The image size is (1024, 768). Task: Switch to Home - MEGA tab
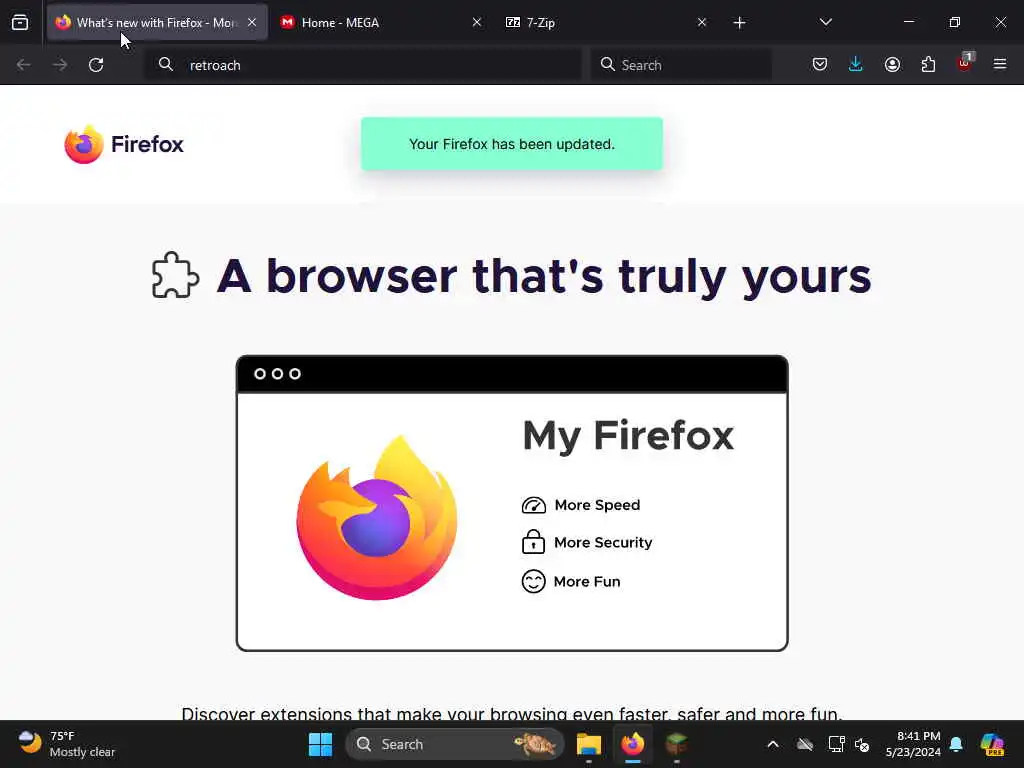(x=381, y=22)
